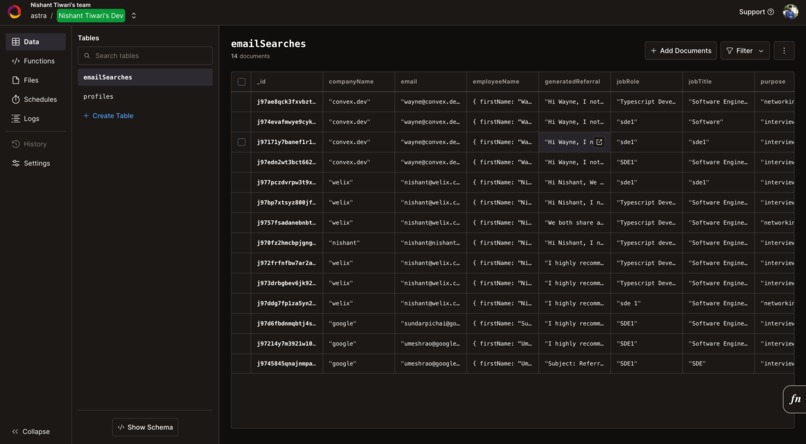Toggle the select-all header checkbox
The image size is (806, 444).
[x=241, y=82]
